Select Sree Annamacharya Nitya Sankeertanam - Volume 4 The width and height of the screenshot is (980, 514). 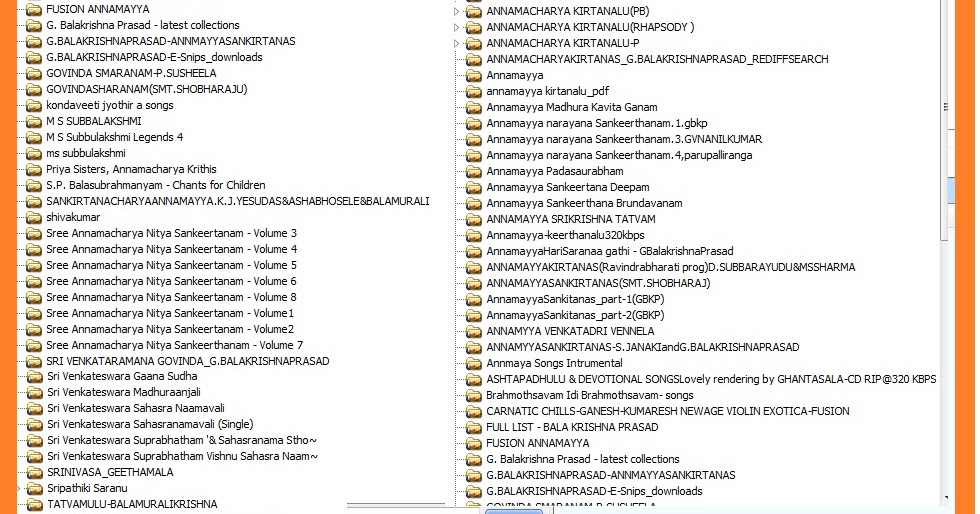tap(171, 249)
